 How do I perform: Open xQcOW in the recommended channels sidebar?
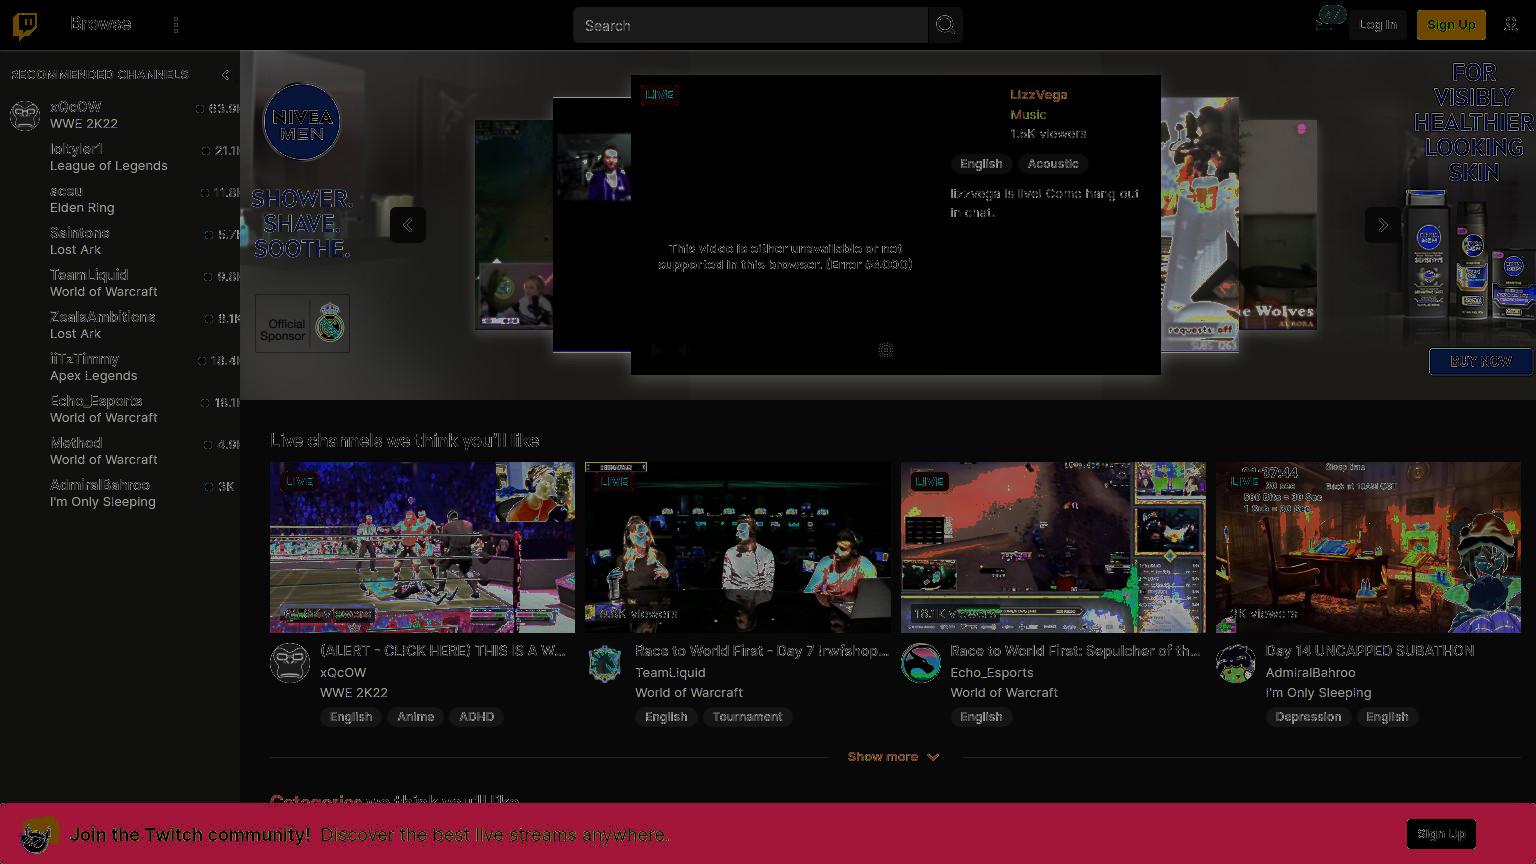(x=120, y=115)
